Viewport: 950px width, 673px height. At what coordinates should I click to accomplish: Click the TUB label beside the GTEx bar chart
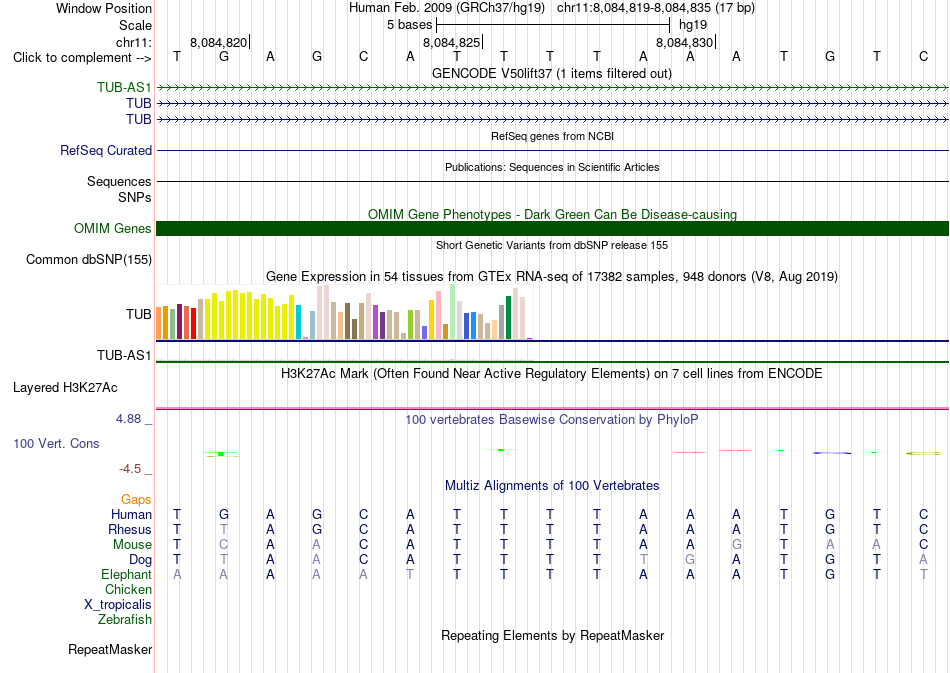[x=138, y=314]
